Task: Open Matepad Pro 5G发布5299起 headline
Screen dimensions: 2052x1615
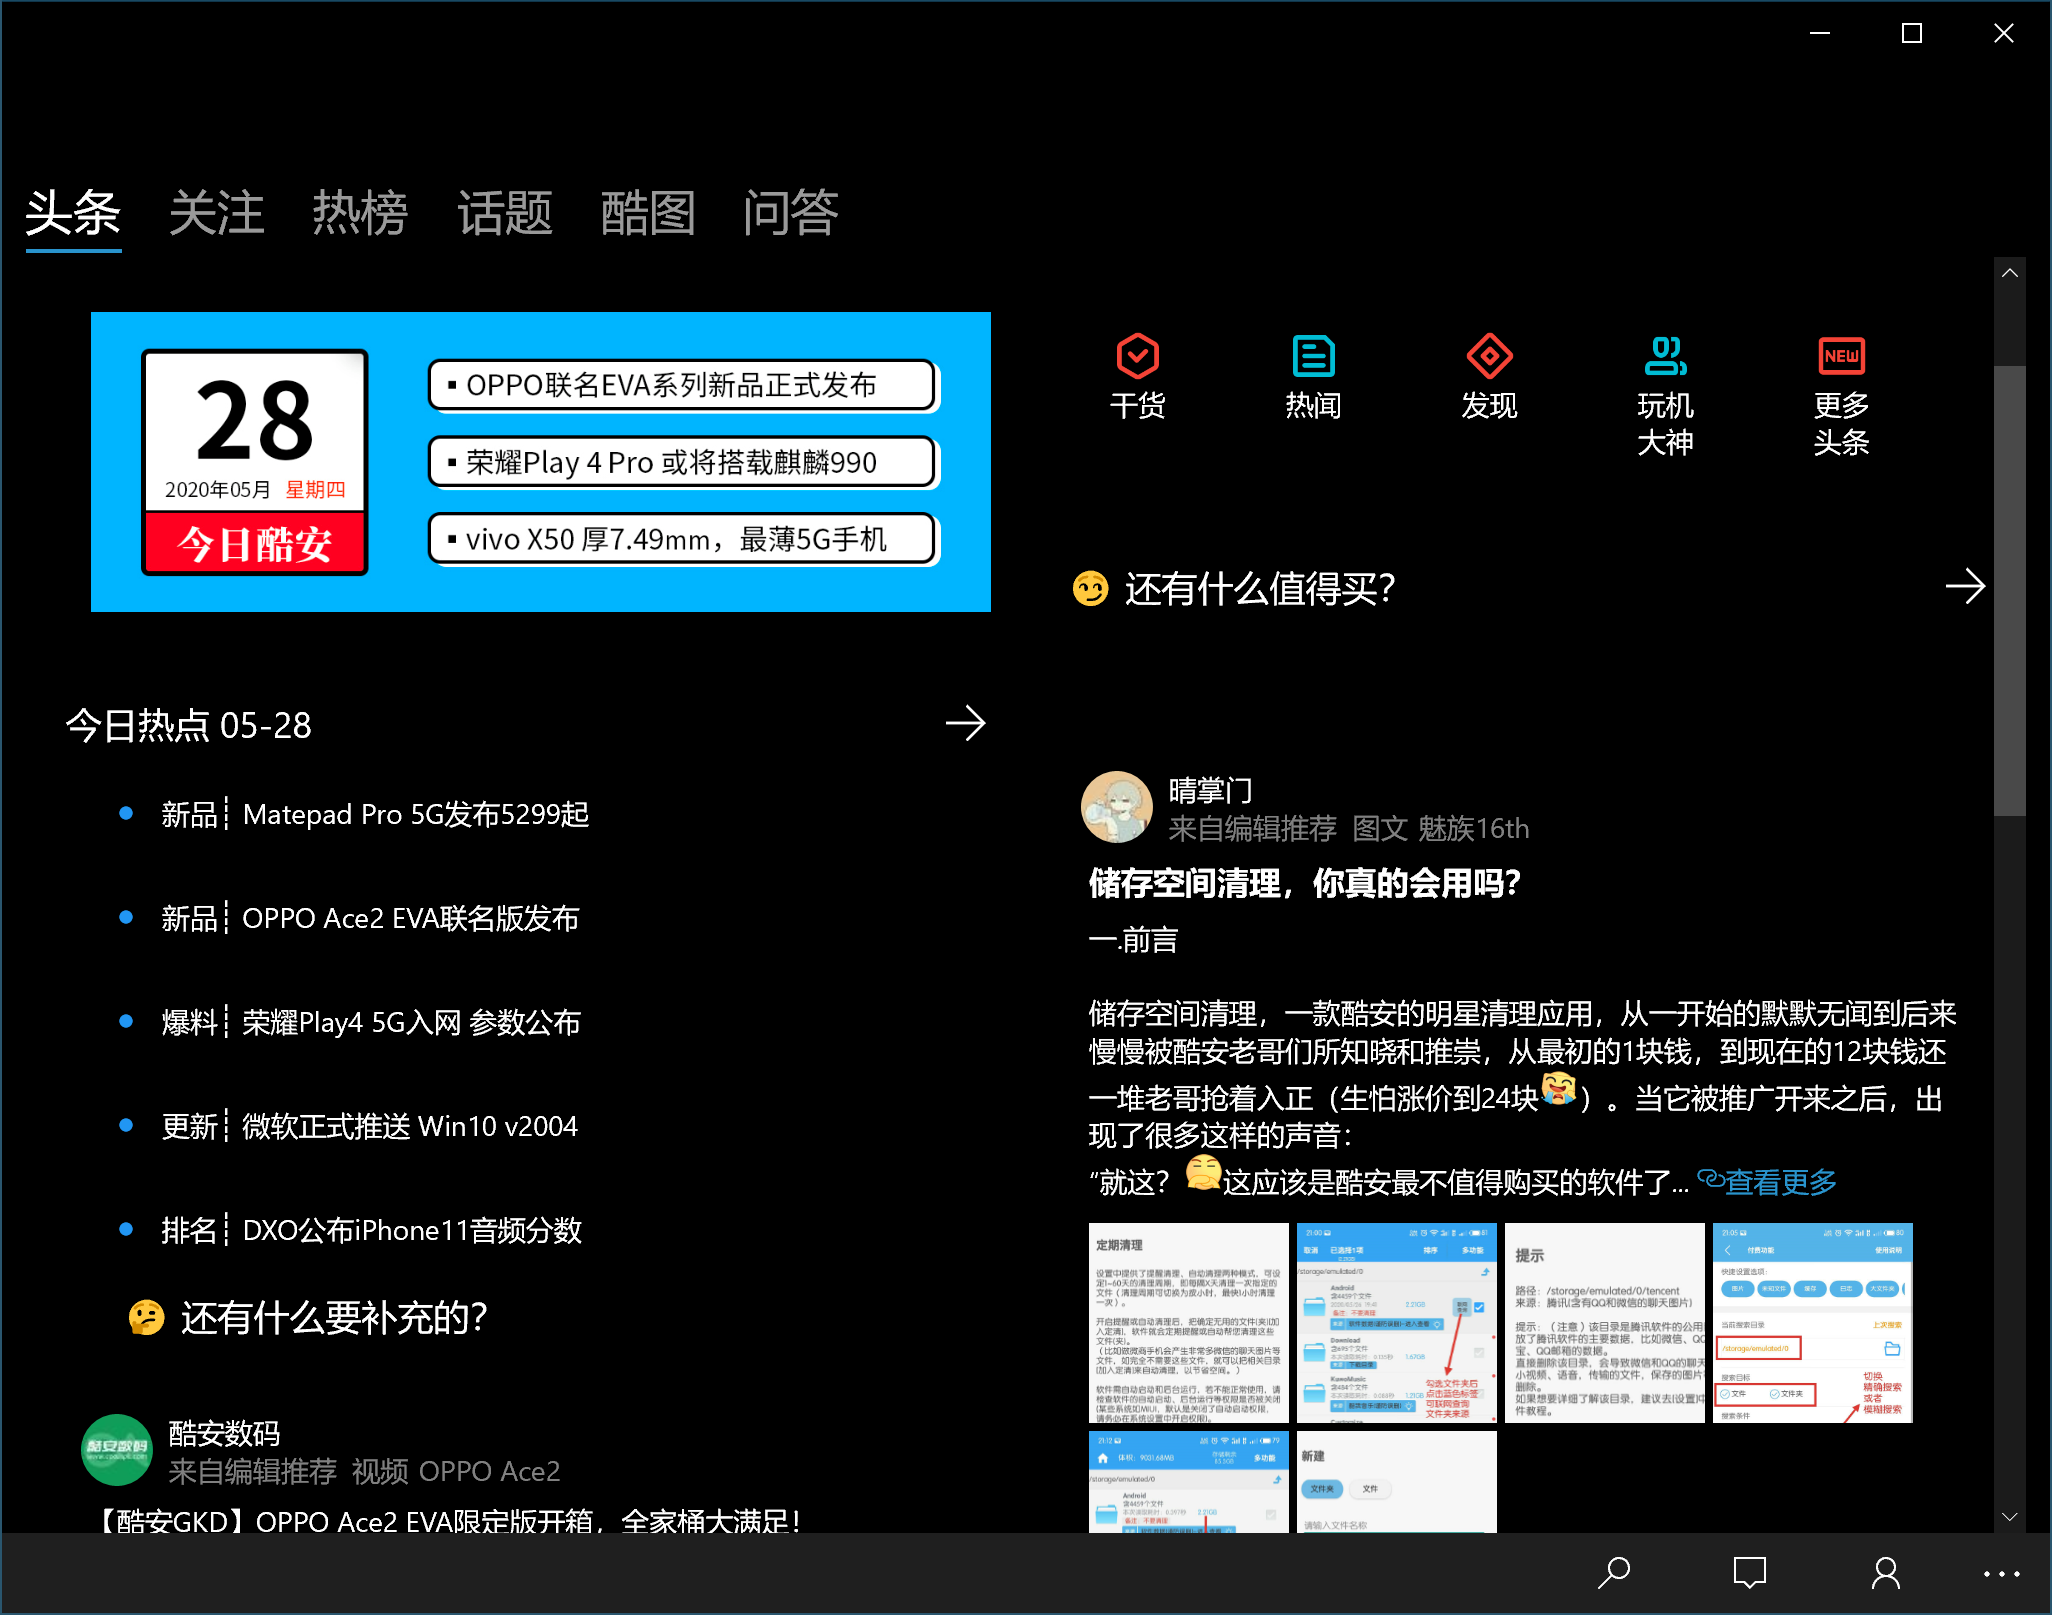Action: [415, 814]
